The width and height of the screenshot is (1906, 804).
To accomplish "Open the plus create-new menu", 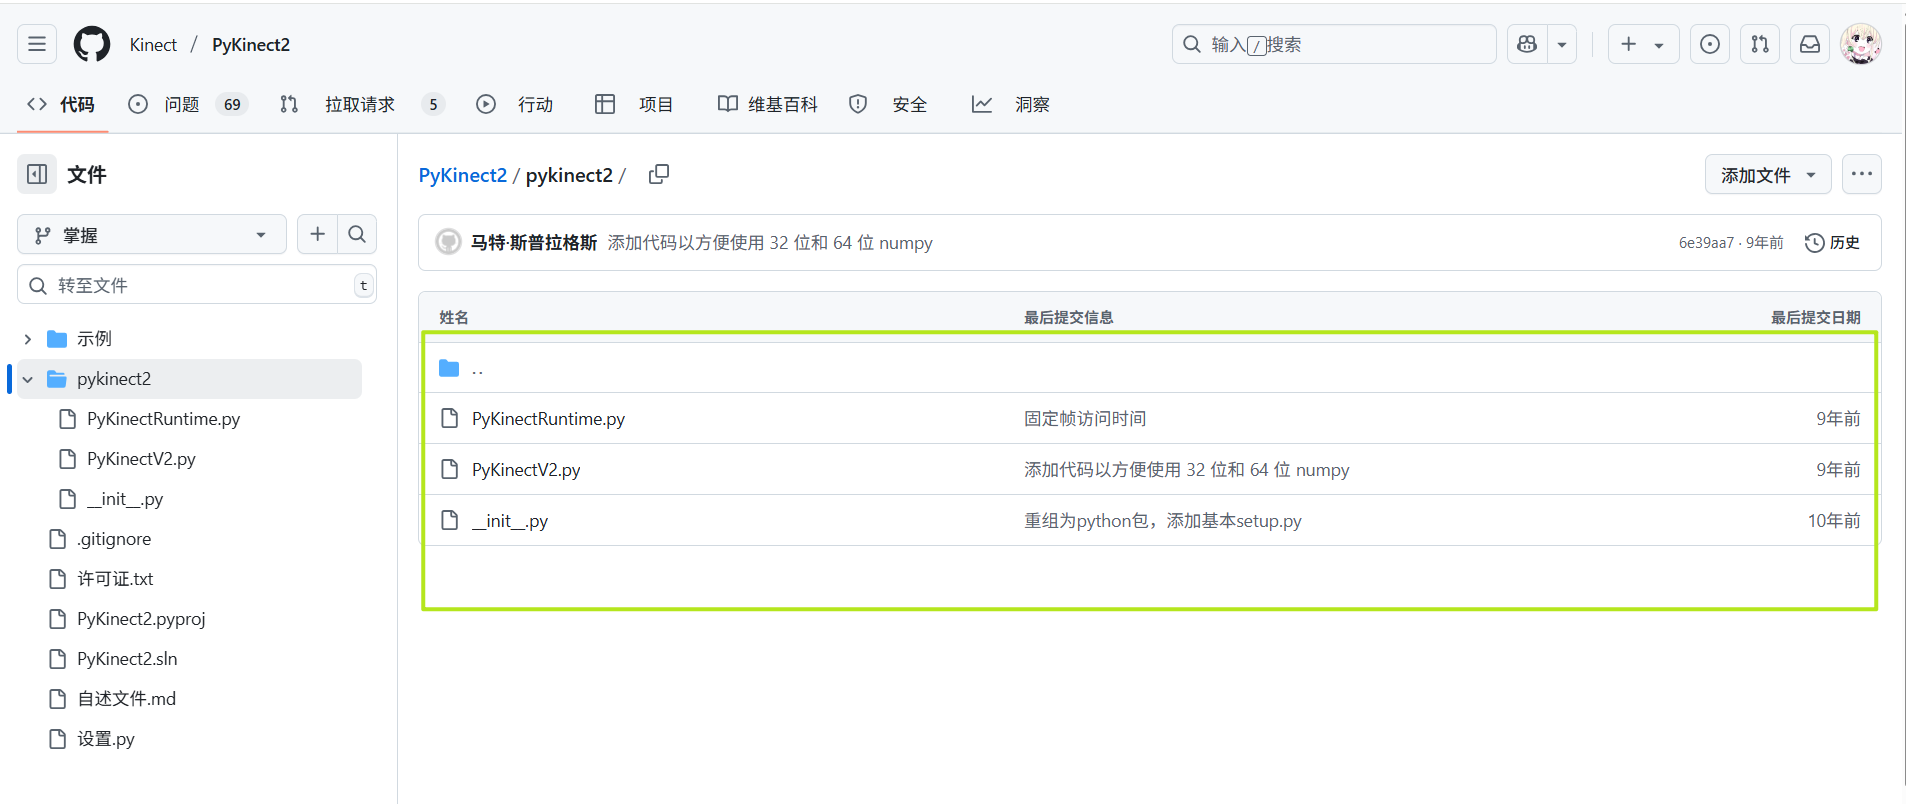I will click(x=1643, y=44).
